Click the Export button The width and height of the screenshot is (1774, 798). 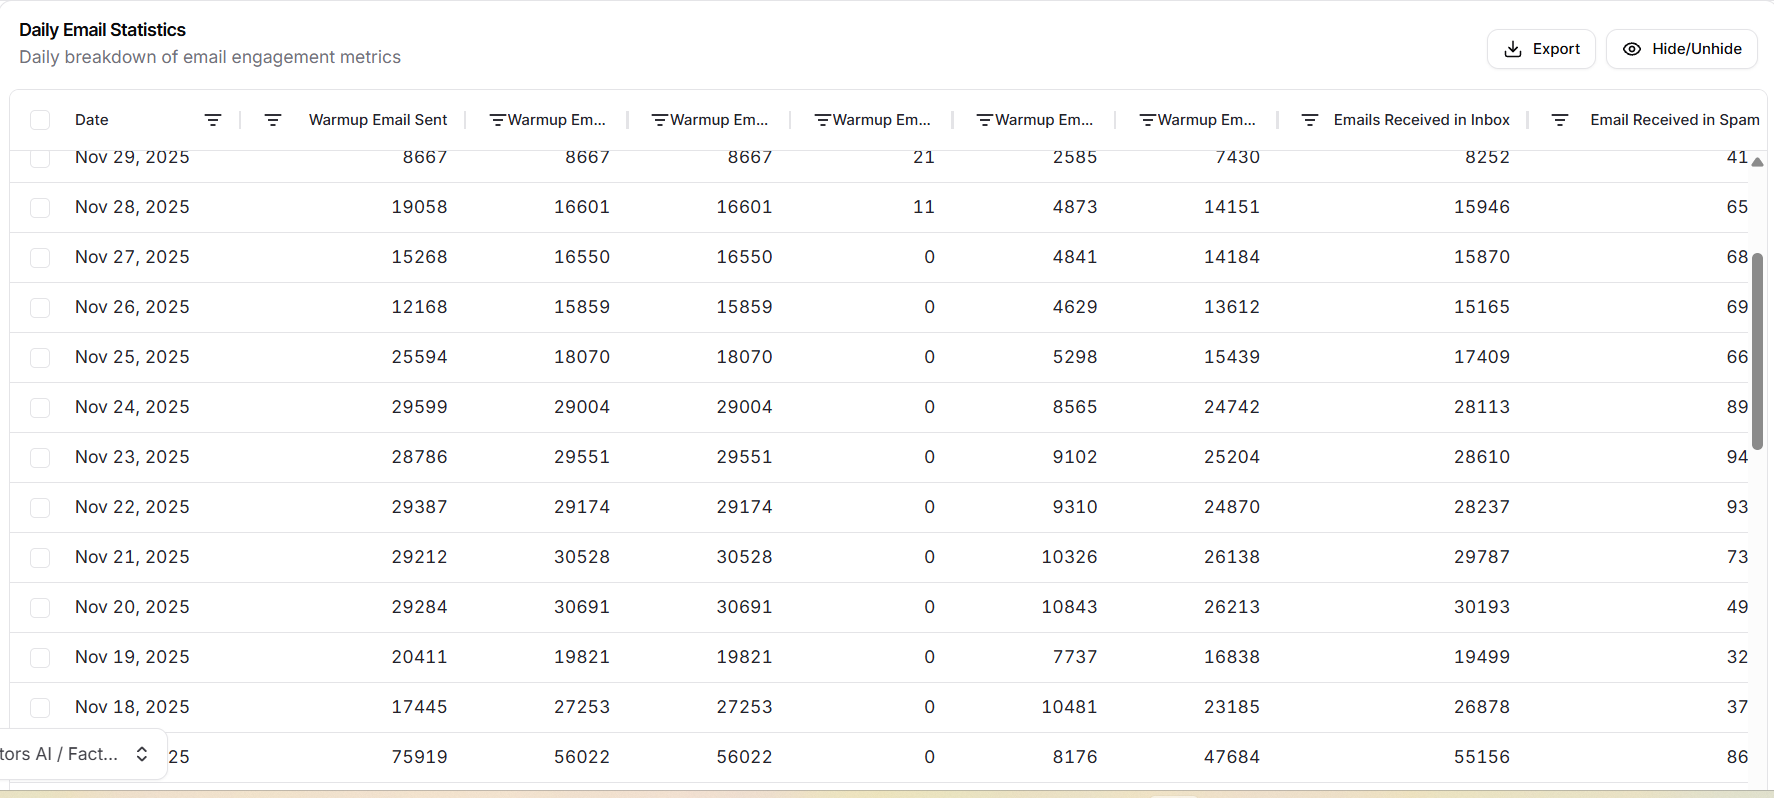(x=1541, y=49)
